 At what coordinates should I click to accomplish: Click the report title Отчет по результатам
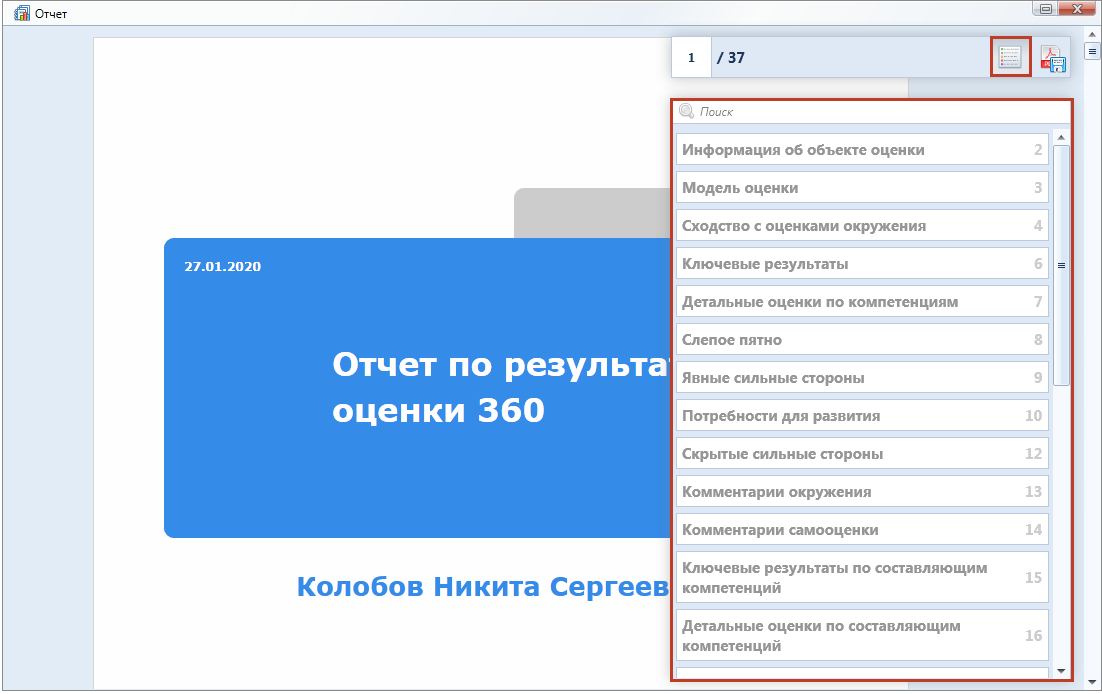point(501,365)
